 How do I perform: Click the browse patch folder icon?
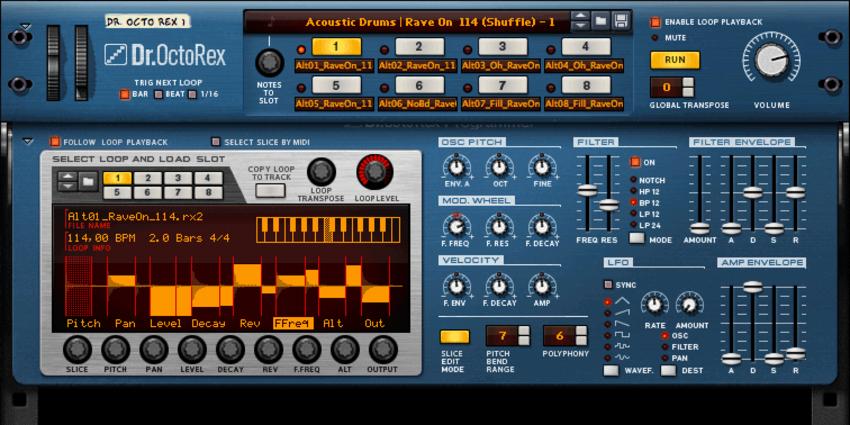click(x=601, y=21)
